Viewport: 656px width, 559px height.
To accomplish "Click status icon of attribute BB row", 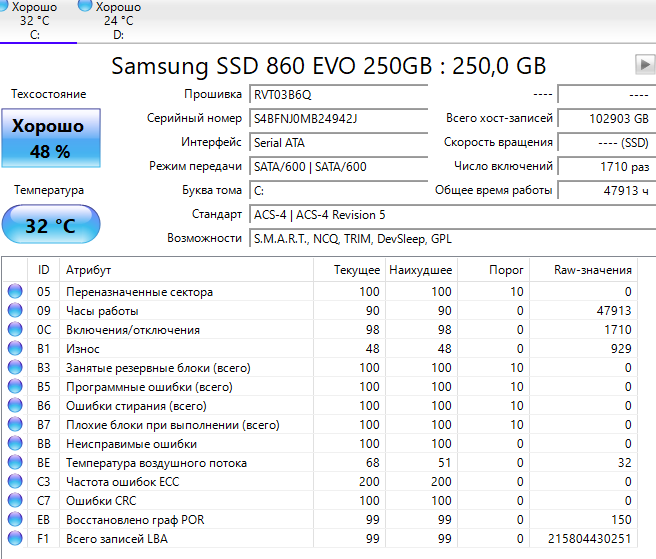I will tap(15, 443).
